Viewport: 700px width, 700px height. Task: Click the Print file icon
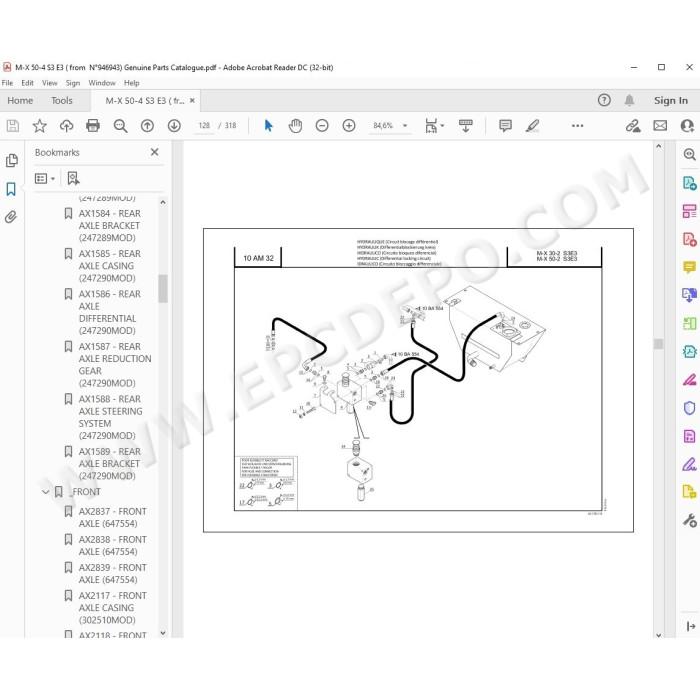(x=93, y=125)
